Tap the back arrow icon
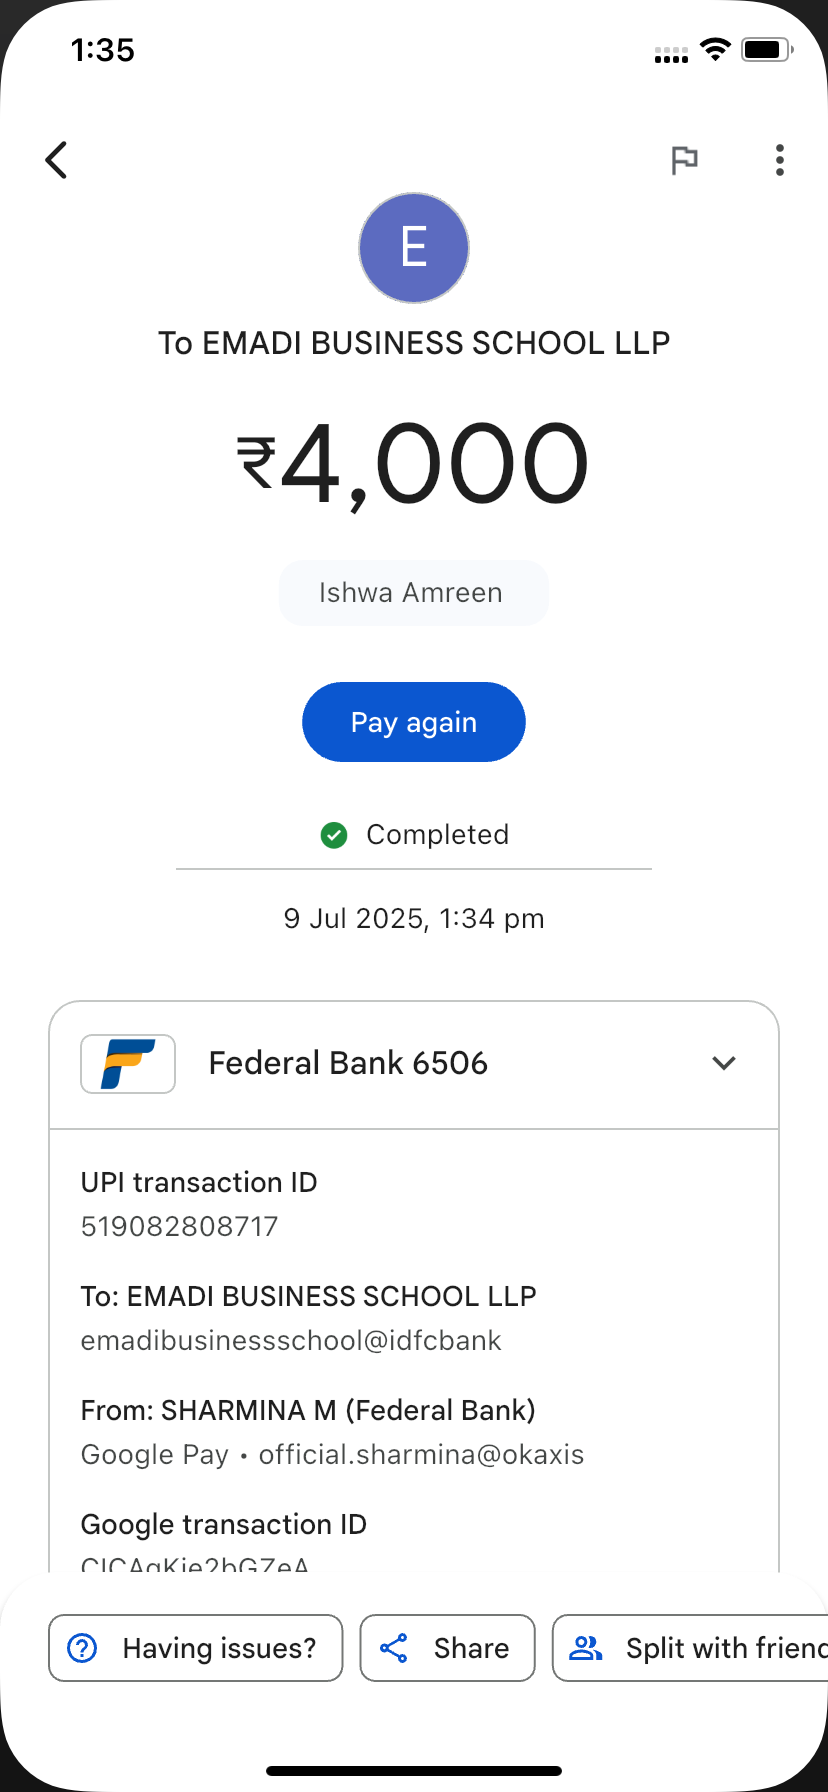 click(x=57, y=160)
